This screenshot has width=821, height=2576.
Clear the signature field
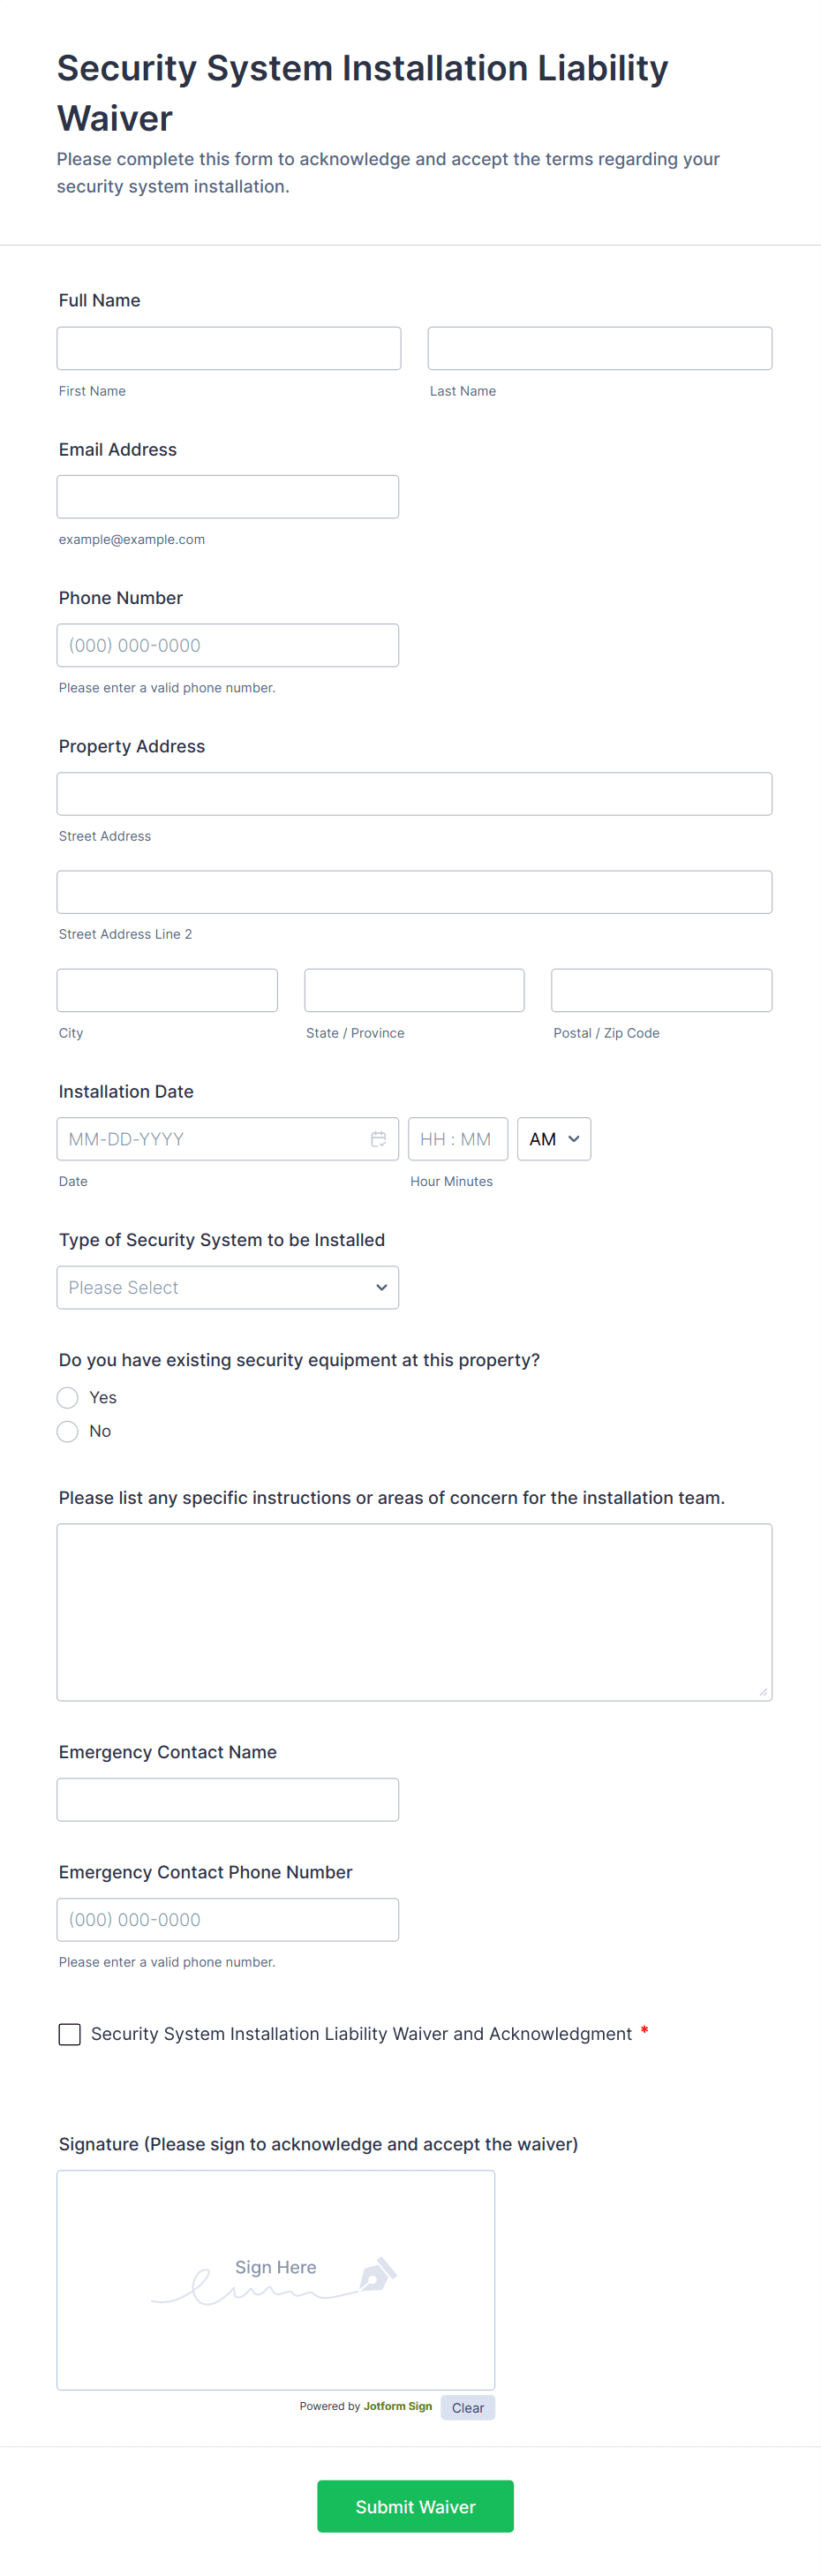pos(467,2408)
